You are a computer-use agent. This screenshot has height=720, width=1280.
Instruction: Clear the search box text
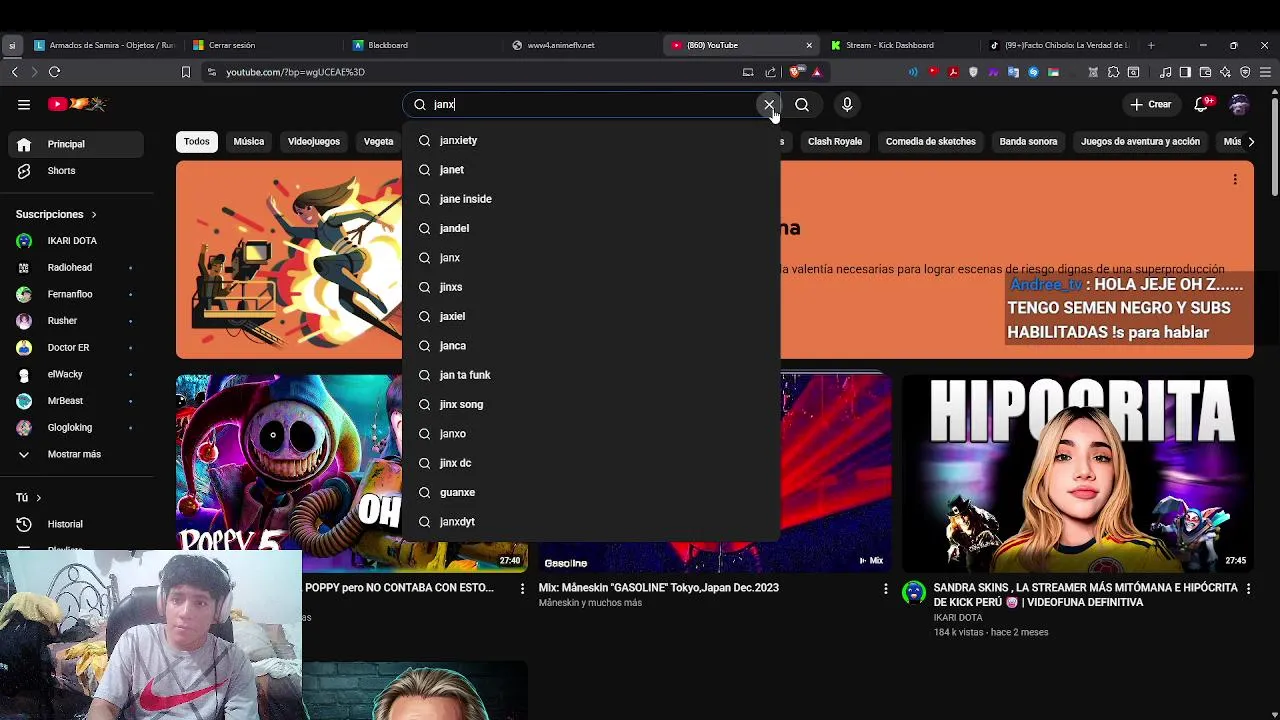tap(769, 104)
